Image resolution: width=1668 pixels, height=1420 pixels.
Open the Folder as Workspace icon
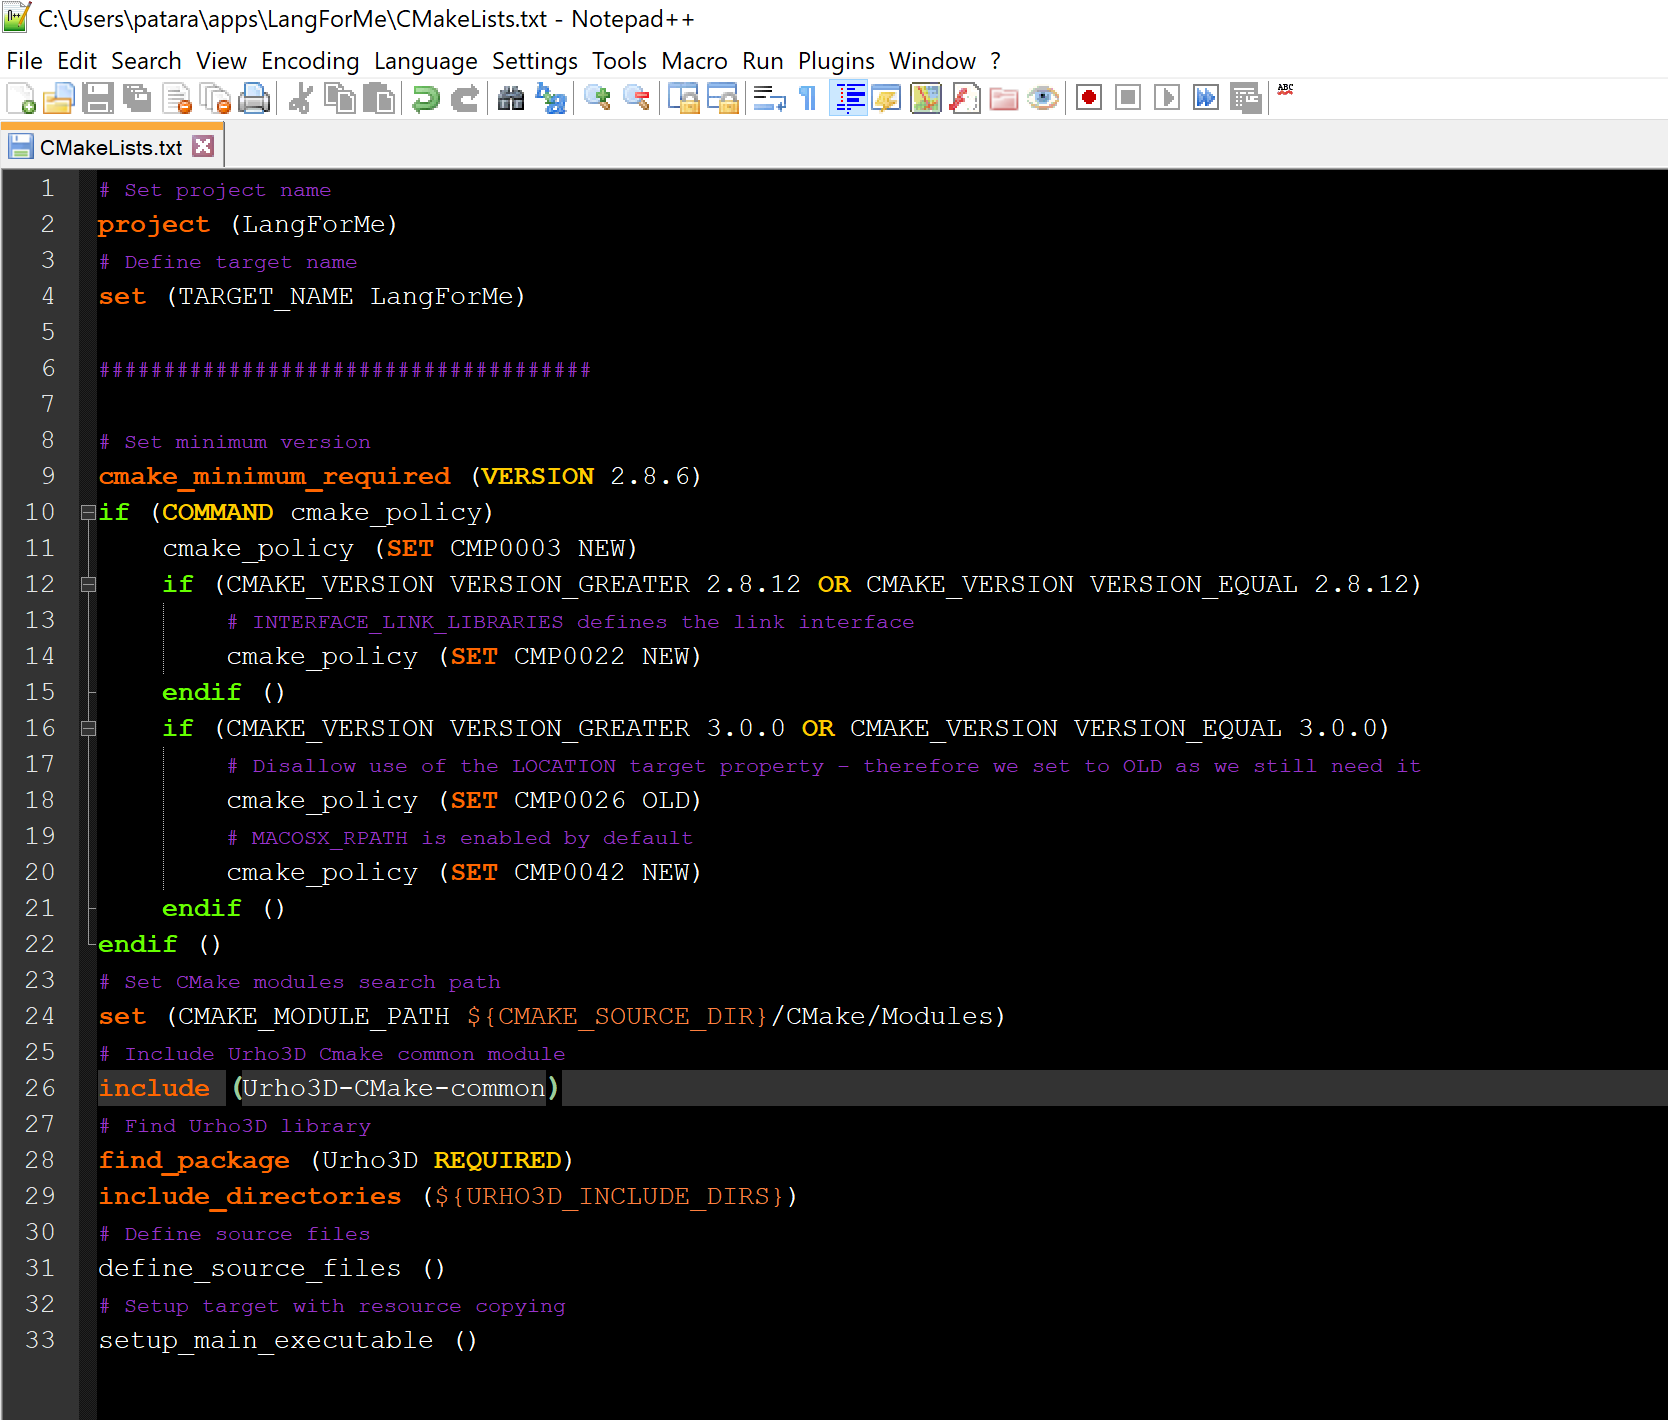(x=1004, y=98)
